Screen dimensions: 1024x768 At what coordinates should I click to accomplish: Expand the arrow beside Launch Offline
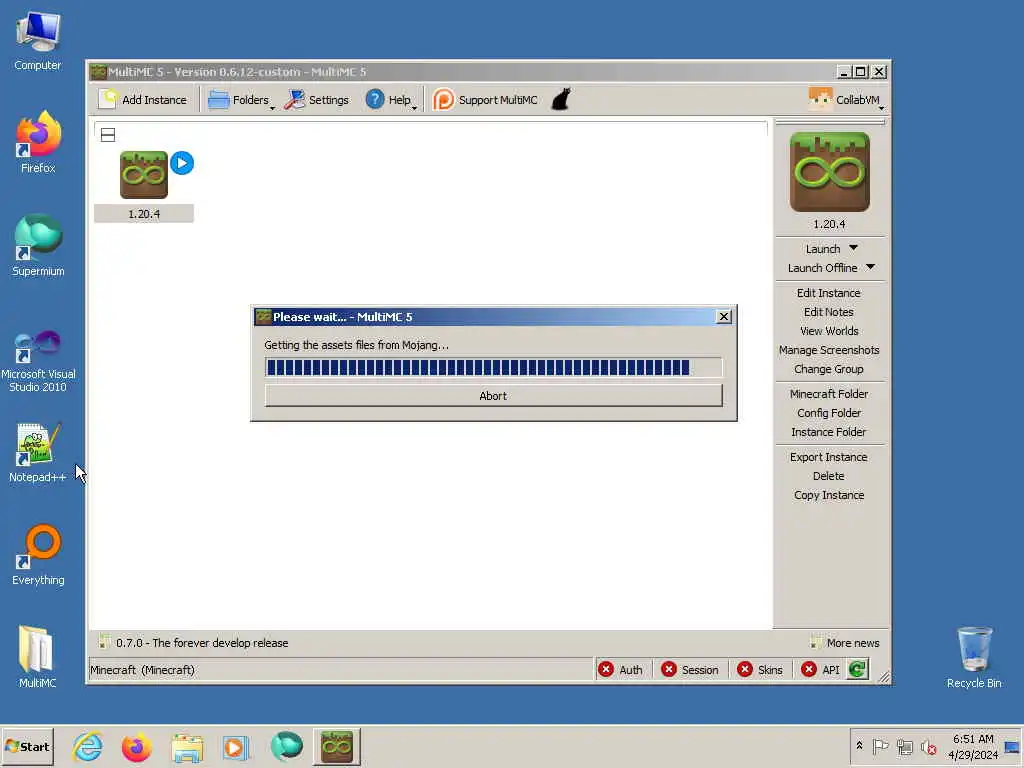pos(870,267)
